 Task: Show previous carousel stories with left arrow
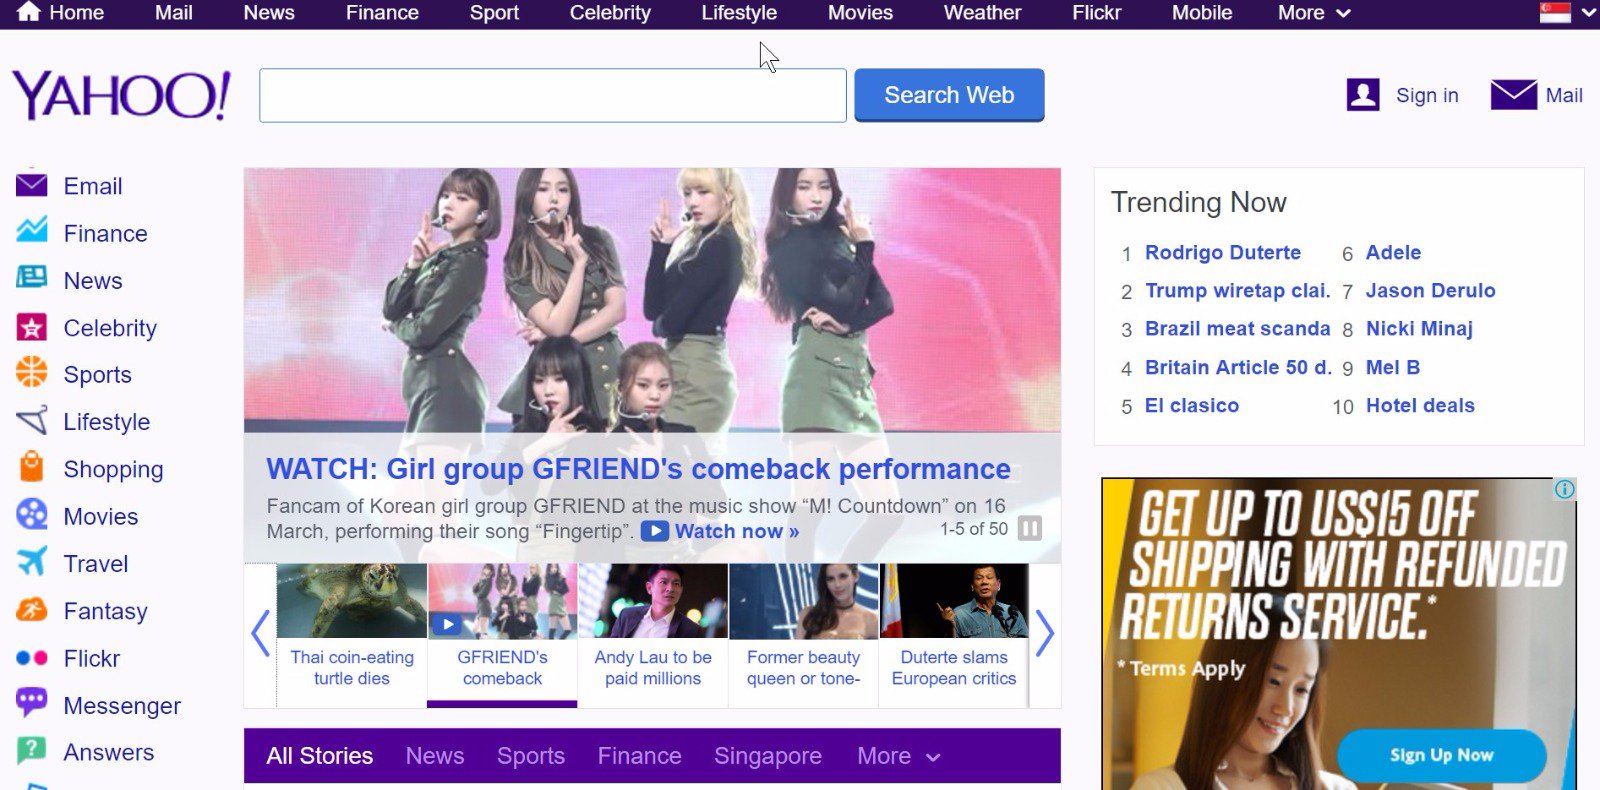tap(261, 633)
